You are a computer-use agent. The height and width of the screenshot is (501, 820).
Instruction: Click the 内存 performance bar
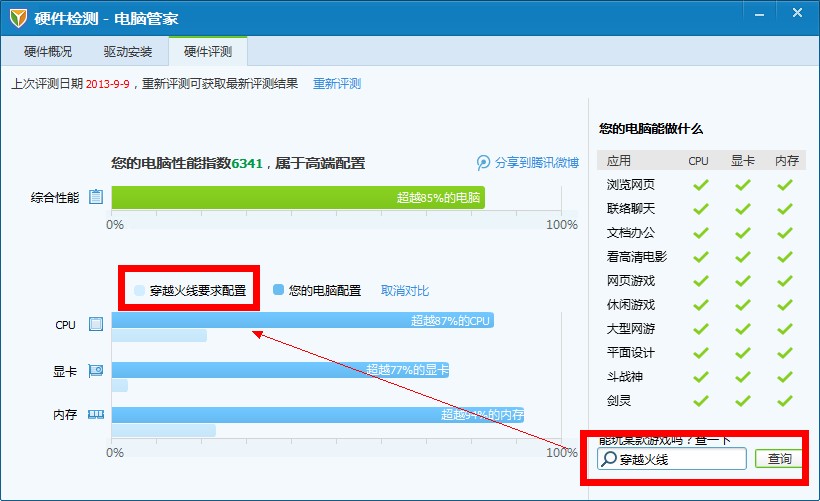(318, 415)
